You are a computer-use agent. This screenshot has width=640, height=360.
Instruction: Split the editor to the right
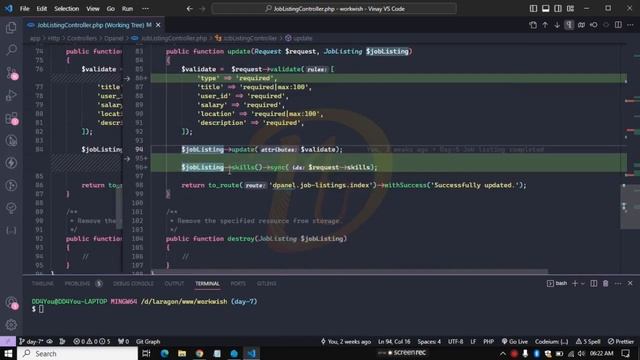point(618,25)
